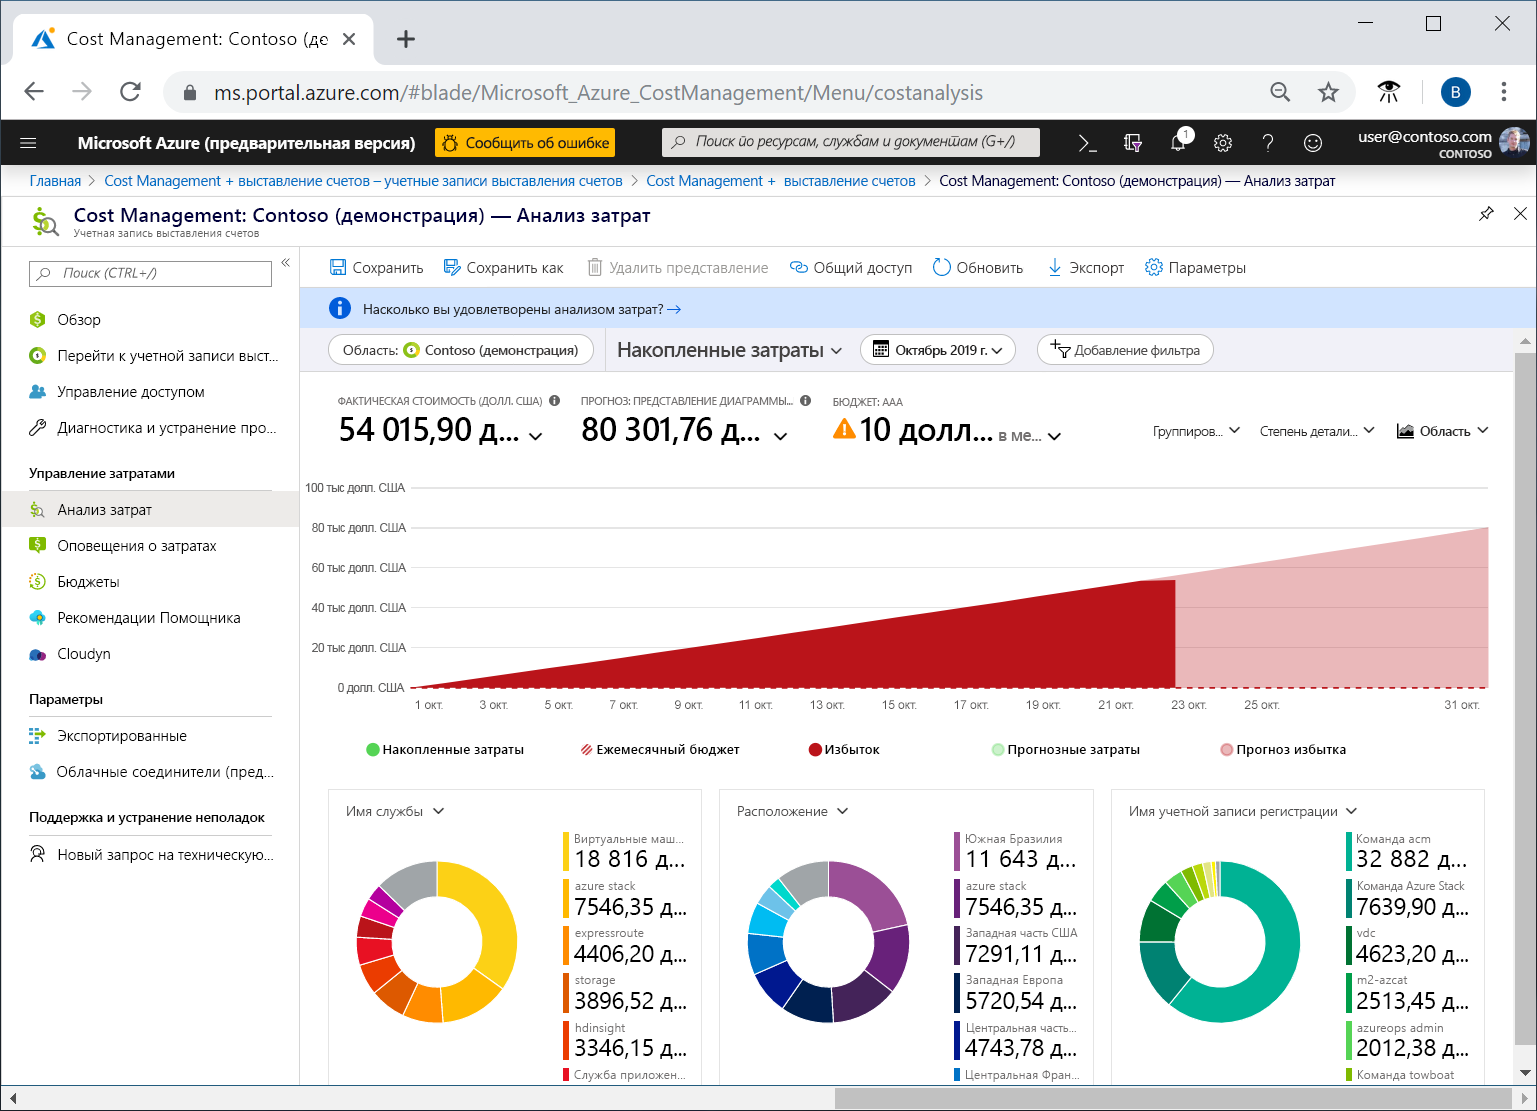Open the feedback smiley icon
This screenshot has height=1111, width=1537.
point(1313,143)
